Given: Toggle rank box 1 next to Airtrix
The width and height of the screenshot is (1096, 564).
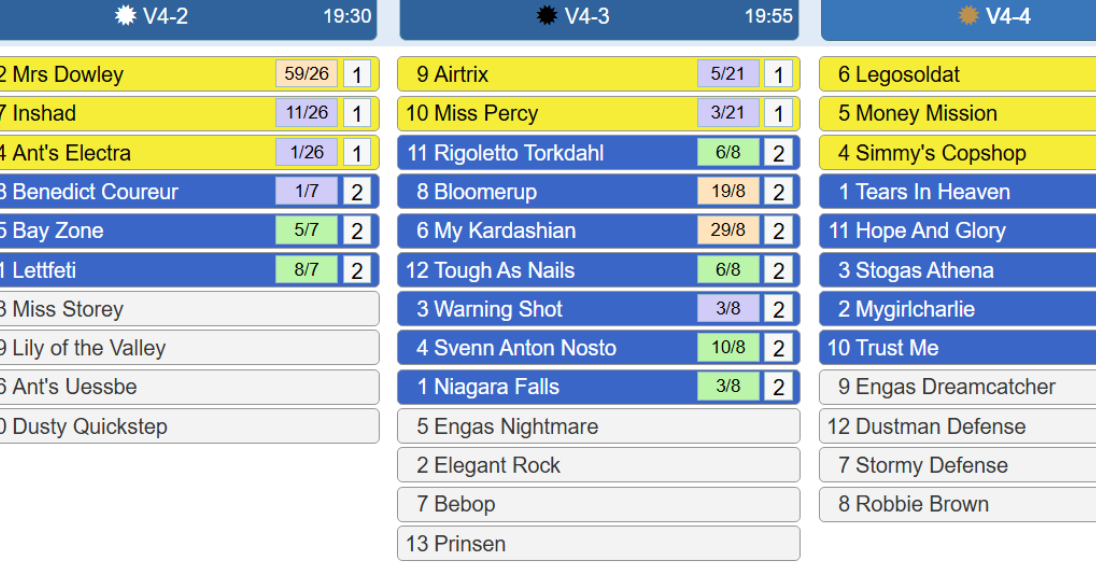Looking at the screenshot, I should point(778,74).
